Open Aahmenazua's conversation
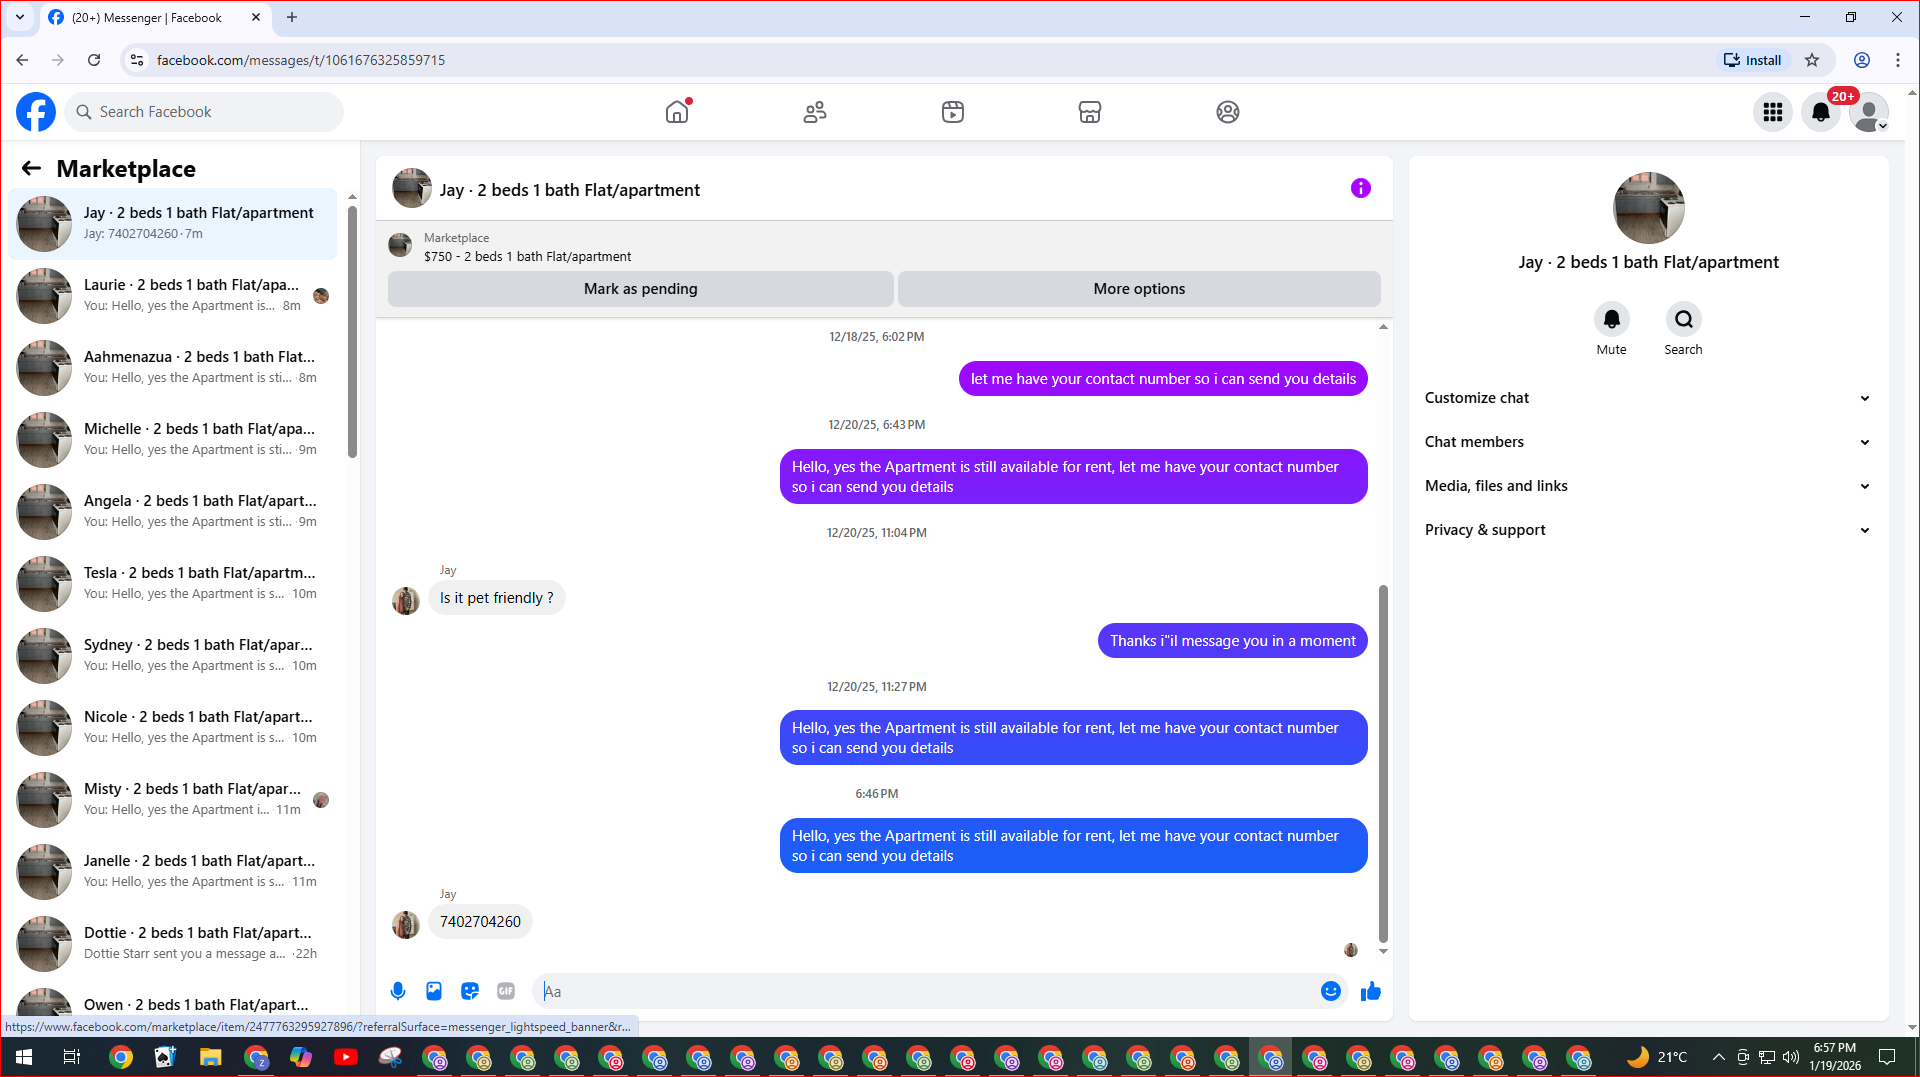Image resolution: width=1920 pixels, height=1077 pixels. click(172, 367)
